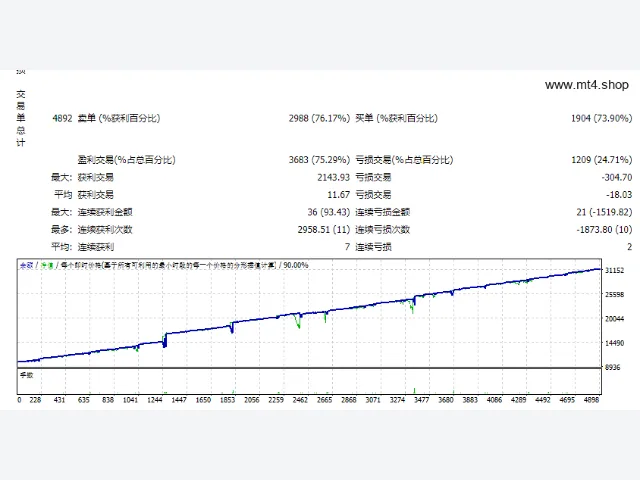
Task: Click the x-axis label 228
Action: coord(35,400)
